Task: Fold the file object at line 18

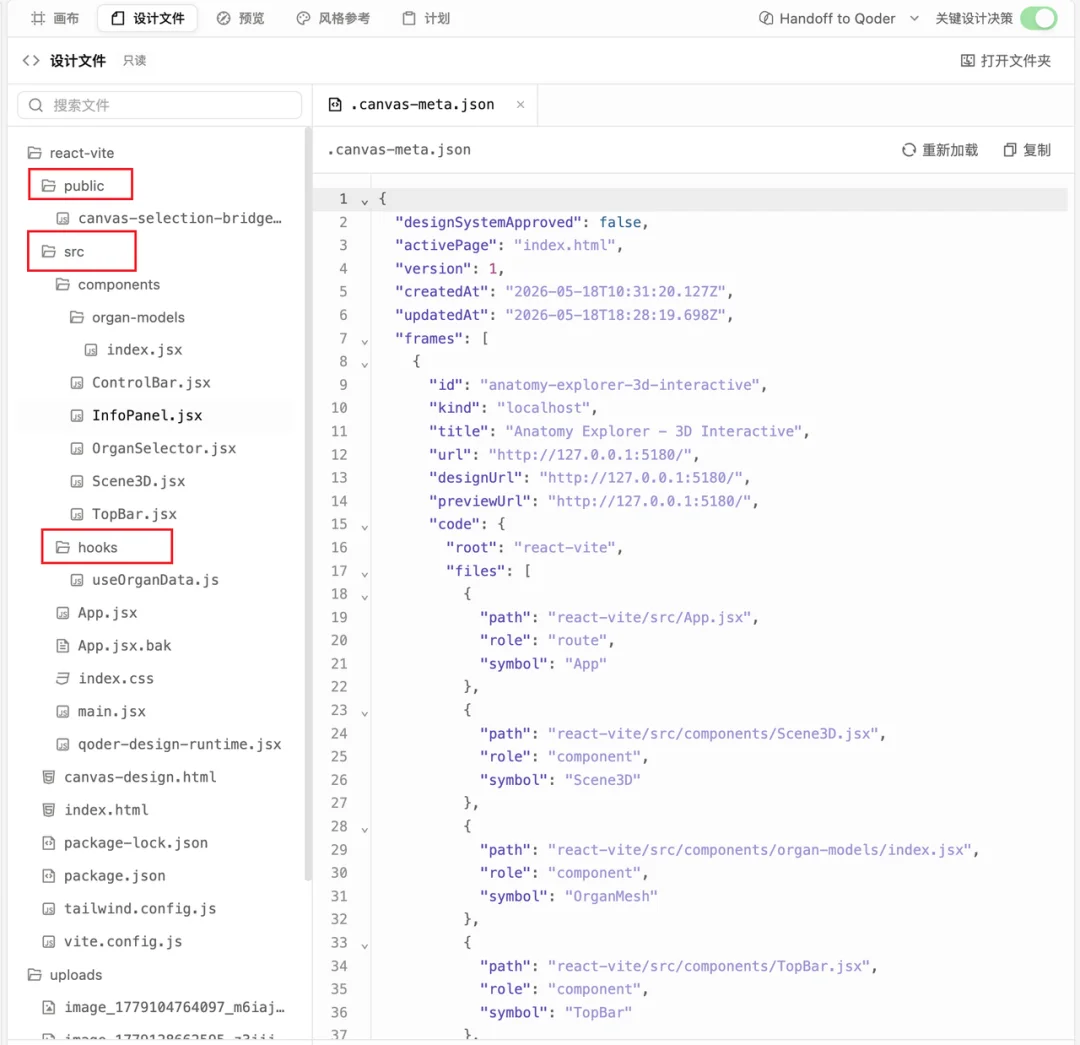Action: pos(364,597)
